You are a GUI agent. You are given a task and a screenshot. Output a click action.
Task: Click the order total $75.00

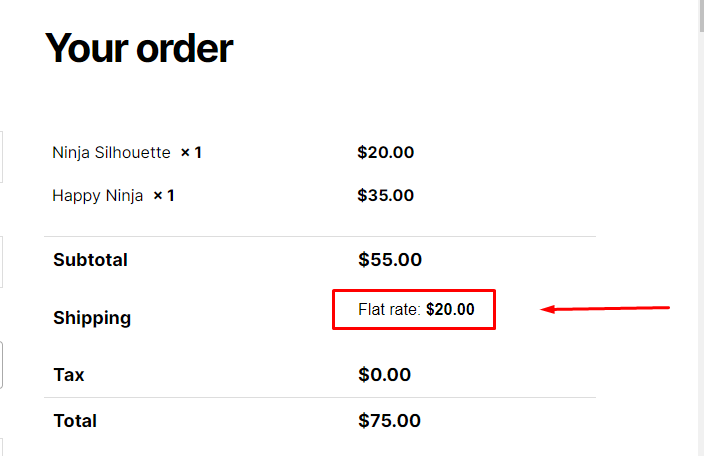pyautogui.click(x=389, y=421)
